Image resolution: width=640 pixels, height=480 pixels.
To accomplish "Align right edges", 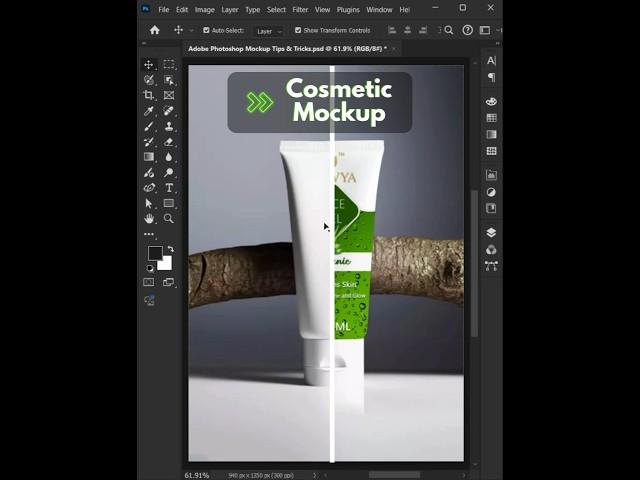I will (x=423, y=30).
